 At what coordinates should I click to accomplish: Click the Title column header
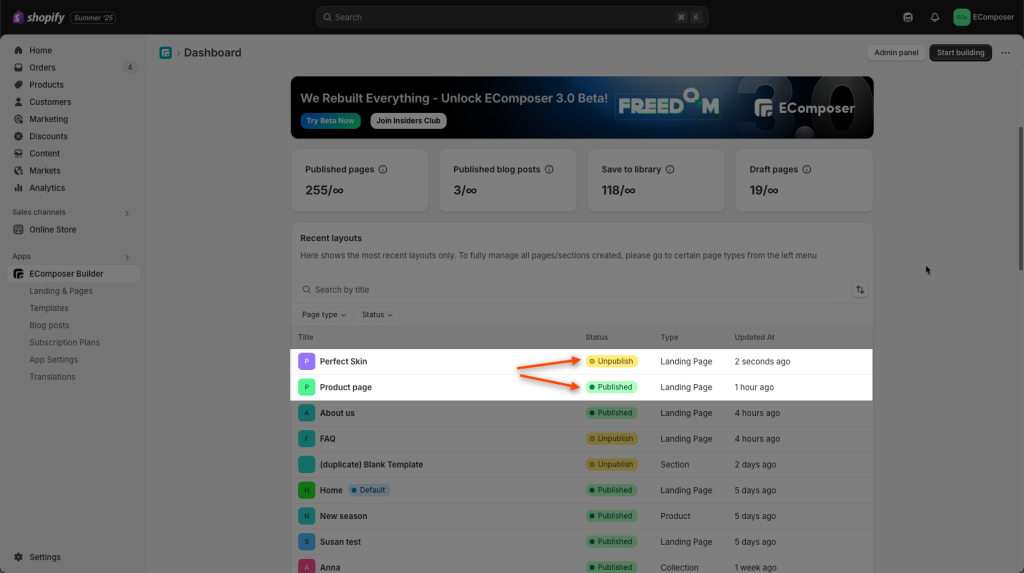click(306, 338)
